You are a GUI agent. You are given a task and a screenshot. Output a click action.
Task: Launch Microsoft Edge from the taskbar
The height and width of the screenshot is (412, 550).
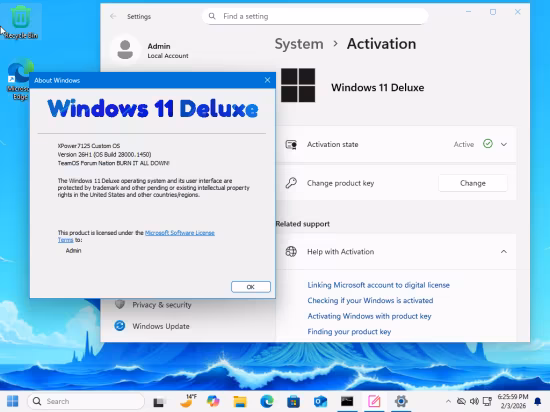click(267, 401)
